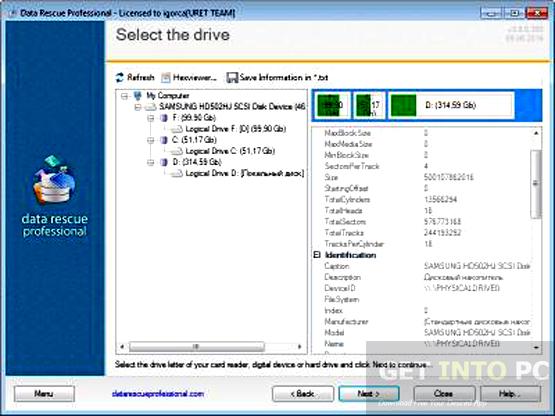Collapse the Identification property group
The height and width of the screenshot is (416, 555).
click(317, 255)
